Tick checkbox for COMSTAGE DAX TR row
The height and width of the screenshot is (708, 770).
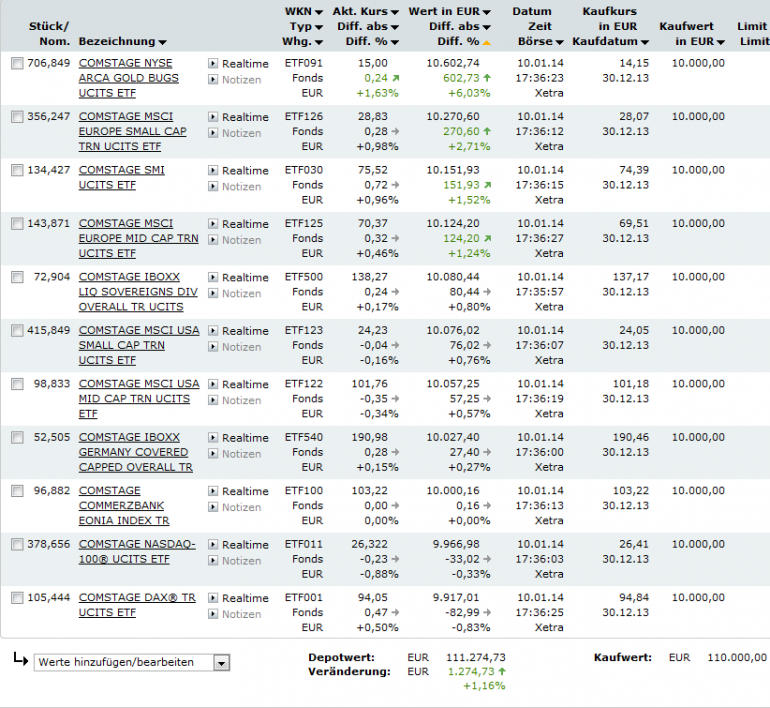click(17, 599)
